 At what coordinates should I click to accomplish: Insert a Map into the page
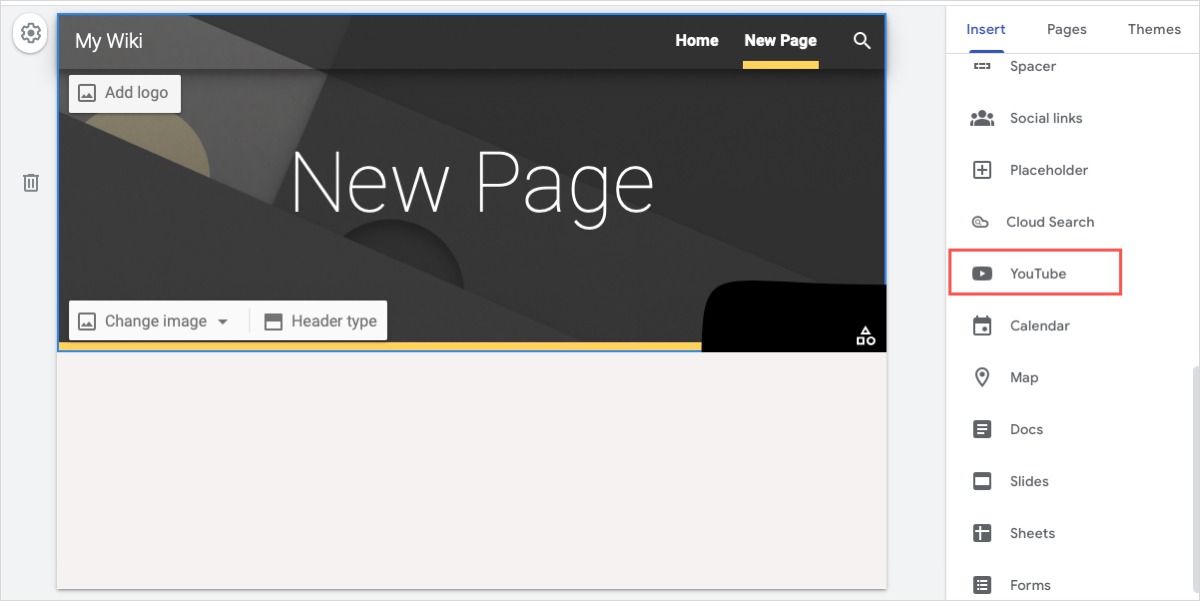1023,377
